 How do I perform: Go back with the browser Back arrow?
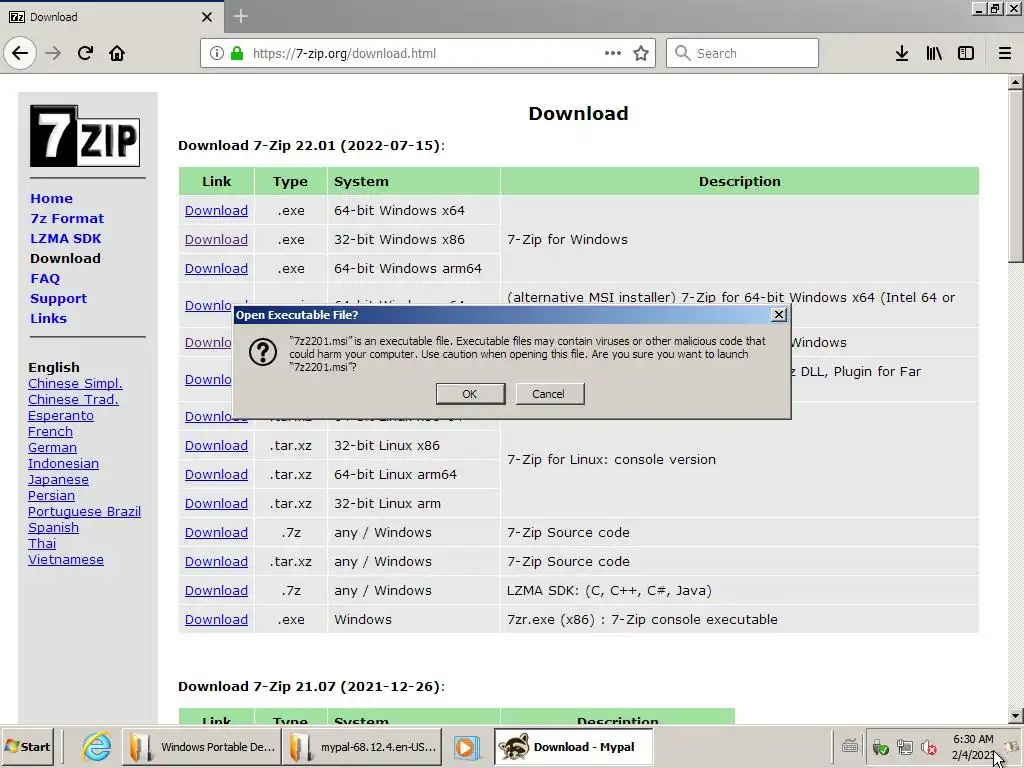(x=20, y=53)
